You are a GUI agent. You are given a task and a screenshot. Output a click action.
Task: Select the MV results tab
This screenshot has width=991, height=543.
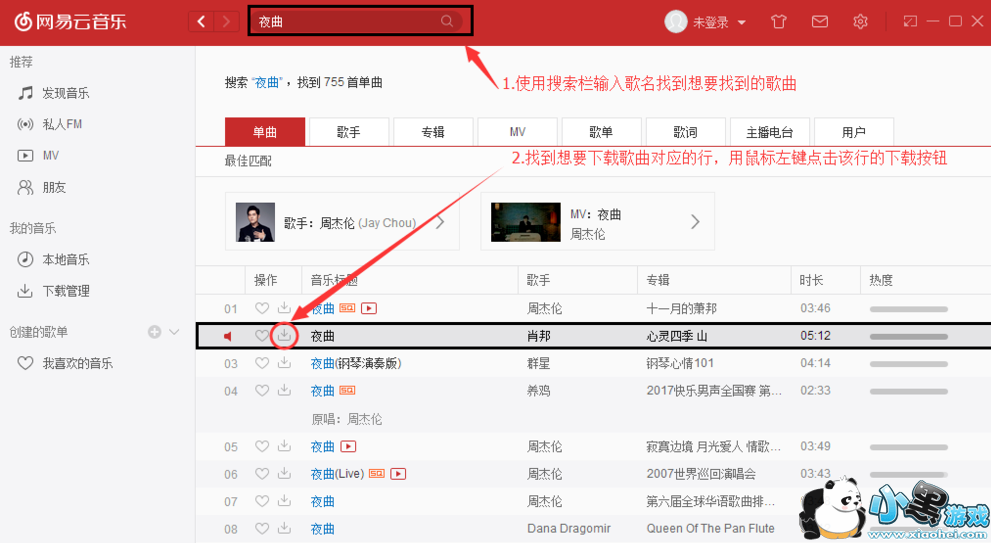coord(517,131)
